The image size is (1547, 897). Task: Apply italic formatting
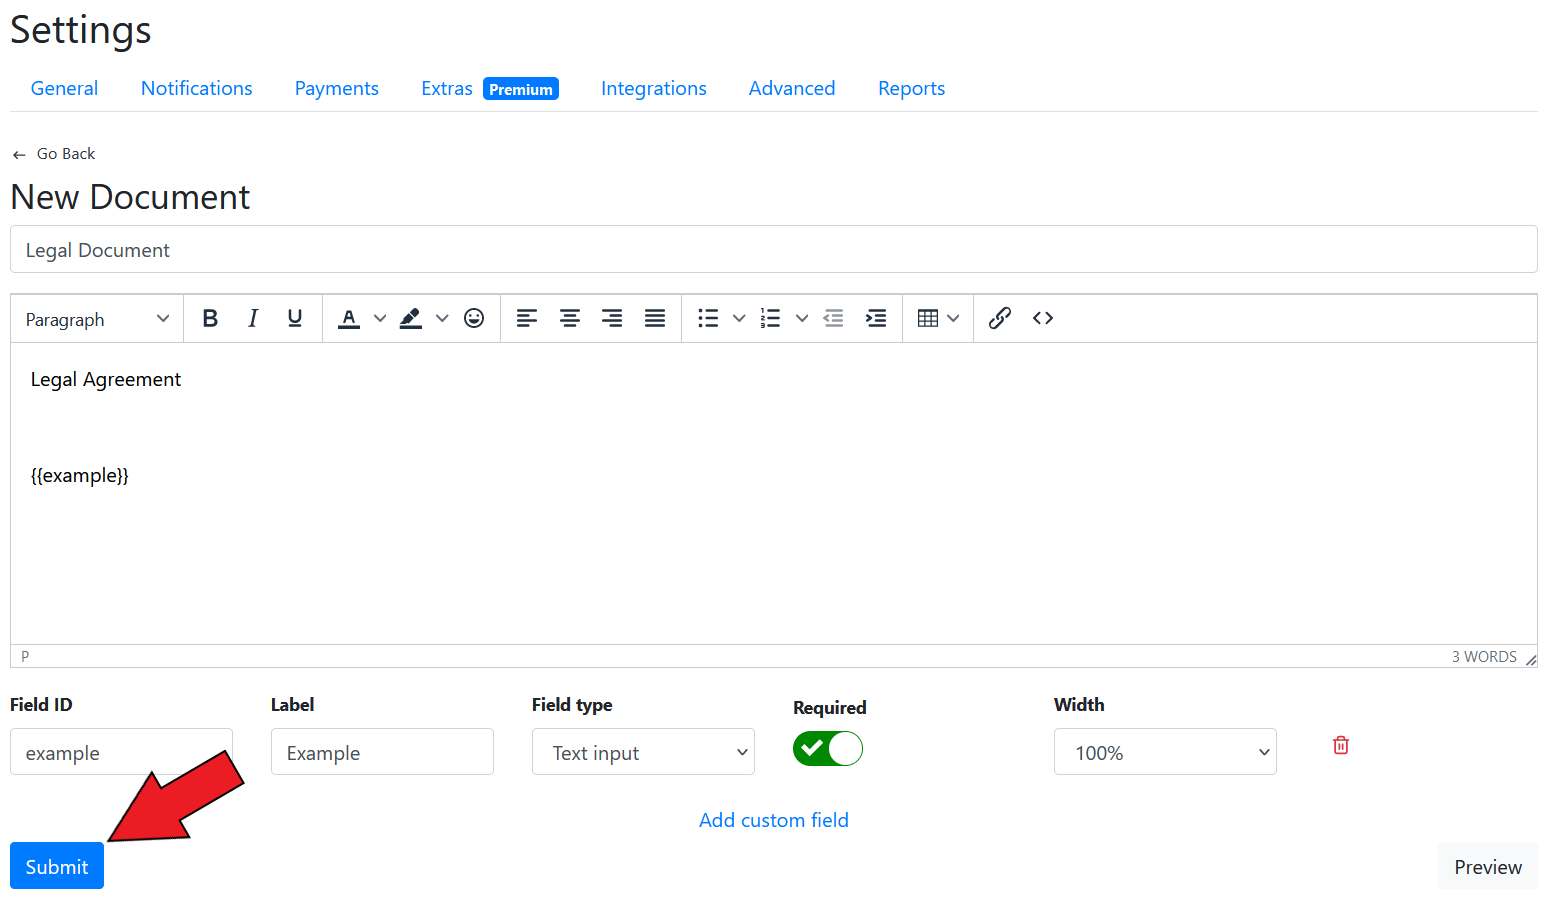[x=253, y=318]
